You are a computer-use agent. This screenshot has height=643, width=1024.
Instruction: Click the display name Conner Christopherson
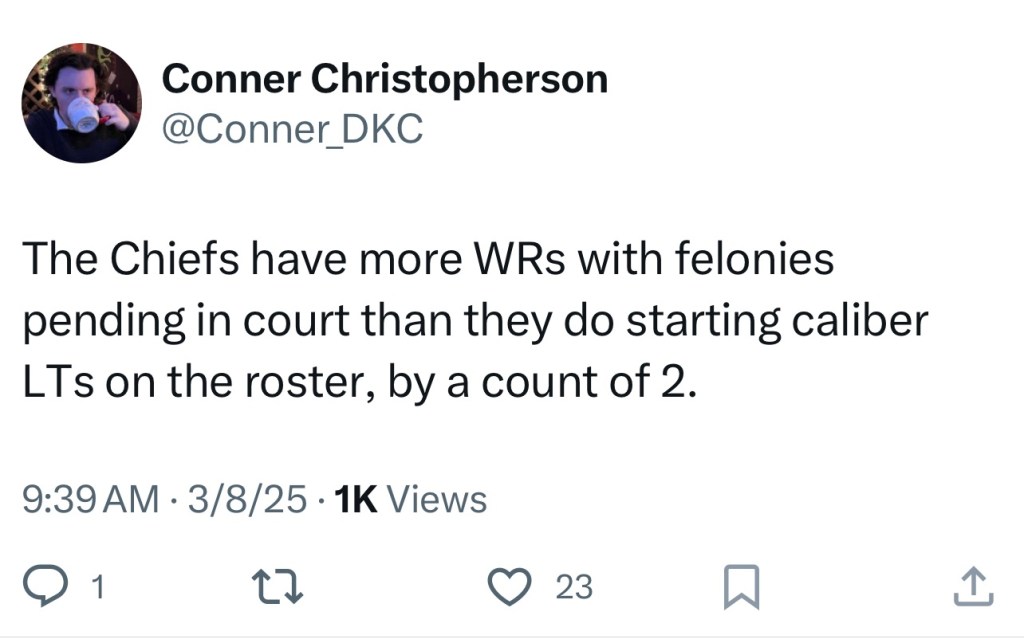click(384, 80)
